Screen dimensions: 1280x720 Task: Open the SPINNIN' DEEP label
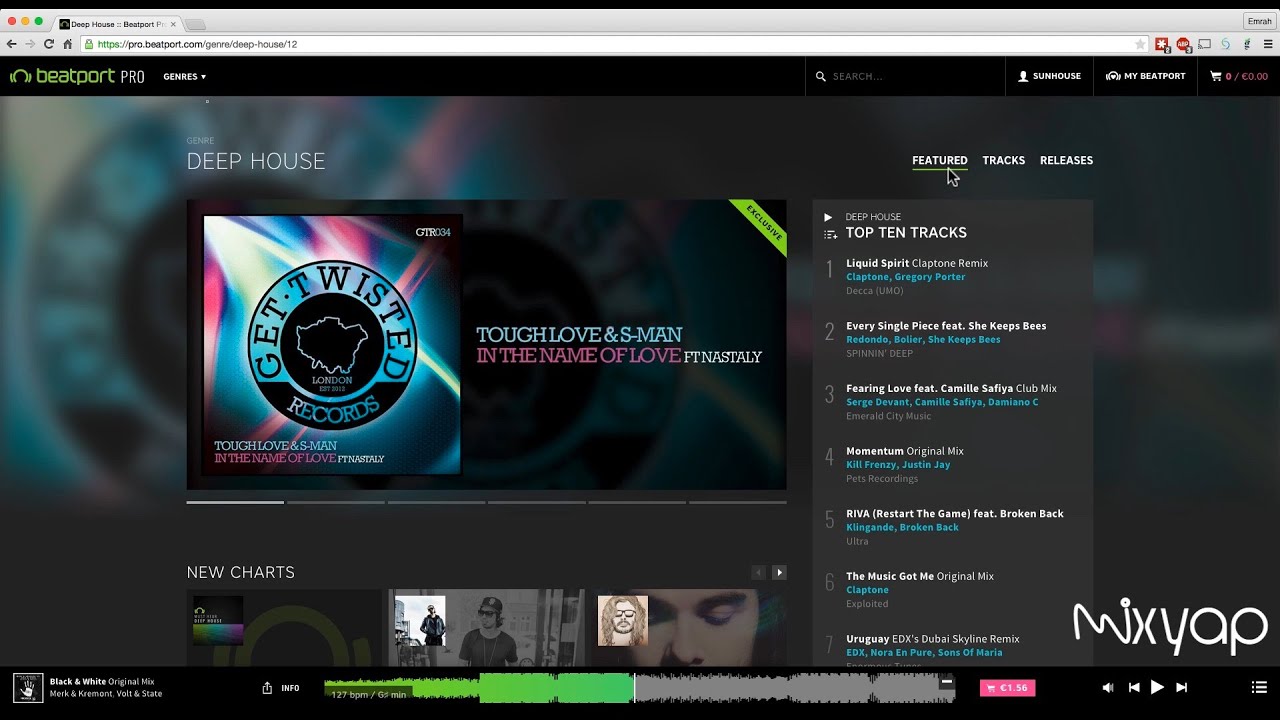click(x=879, y=354)
